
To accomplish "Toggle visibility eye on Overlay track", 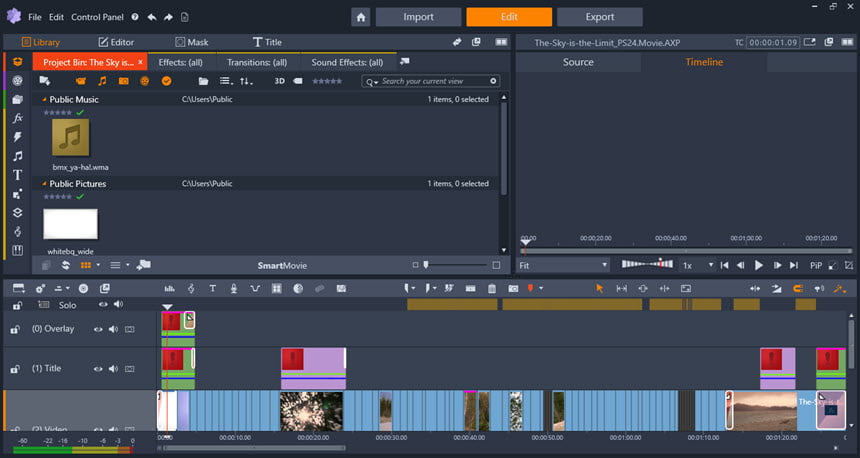I will (x=98, y=329).
